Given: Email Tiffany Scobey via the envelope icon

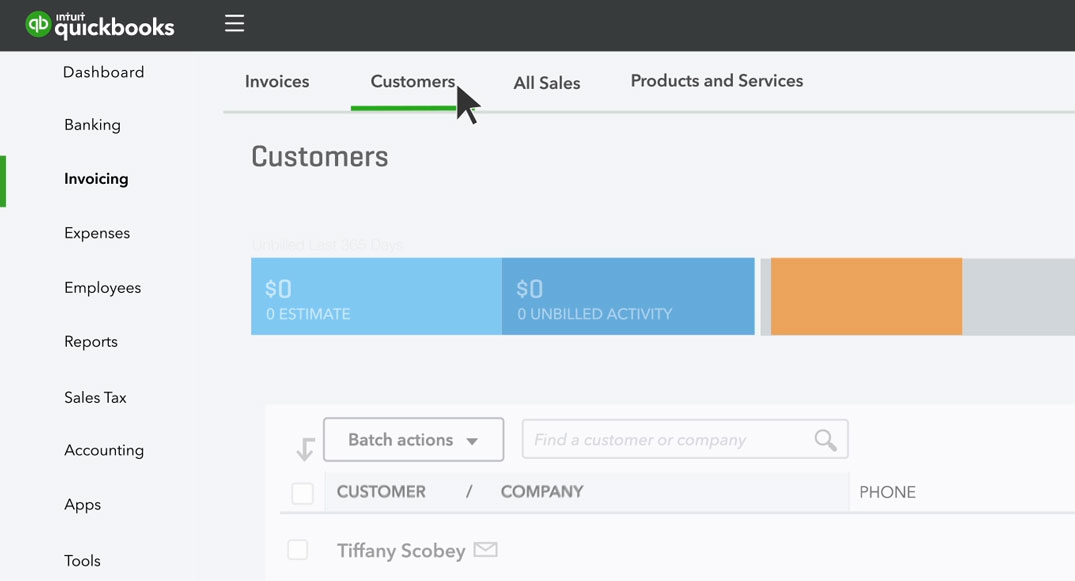Looking at the screenshot, I should point(486,548).
